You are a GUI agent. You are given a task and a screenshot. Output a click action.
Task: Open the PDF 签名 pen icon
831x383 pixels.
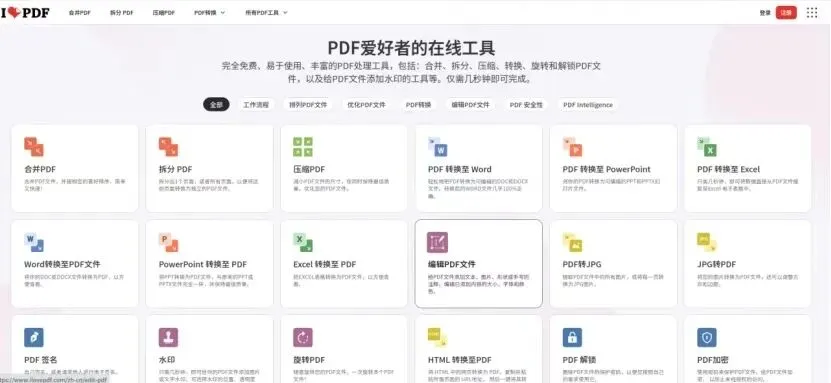pos(33,337)
